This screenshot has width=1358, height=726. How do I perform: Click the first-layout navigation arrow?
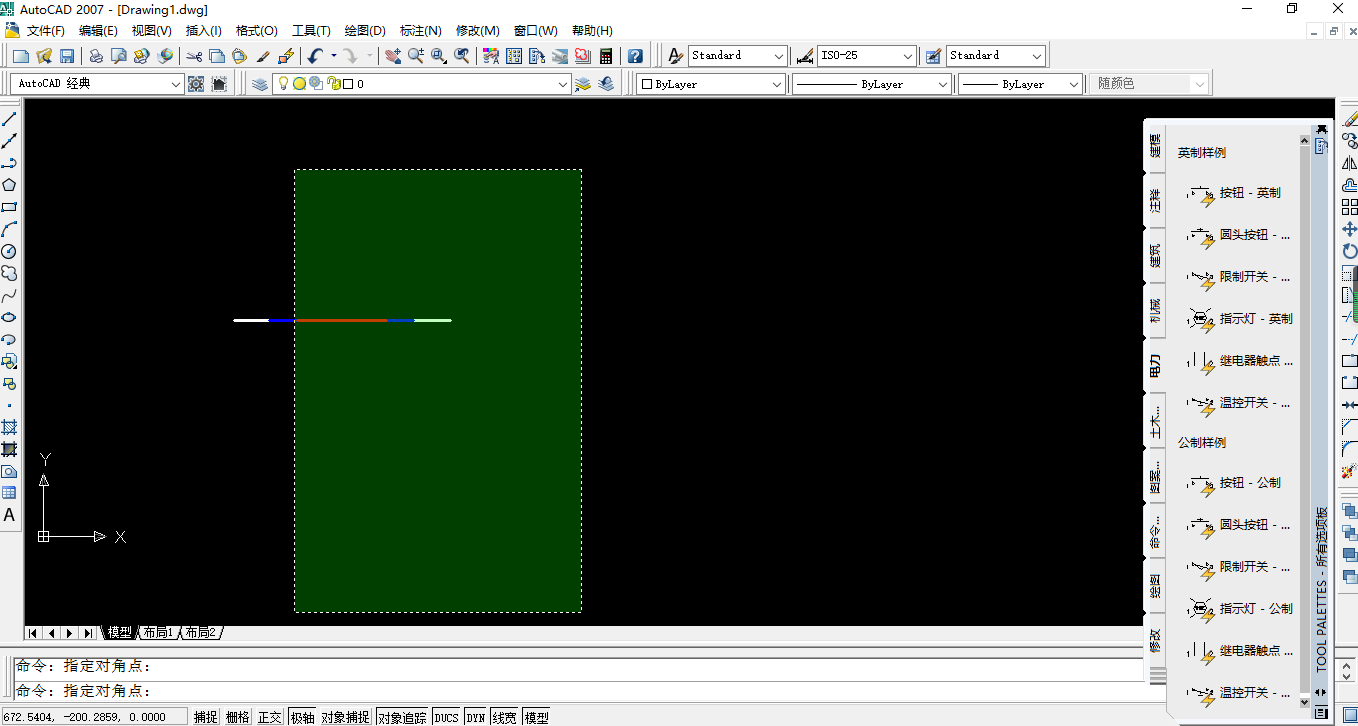click(x=33, y=633)
